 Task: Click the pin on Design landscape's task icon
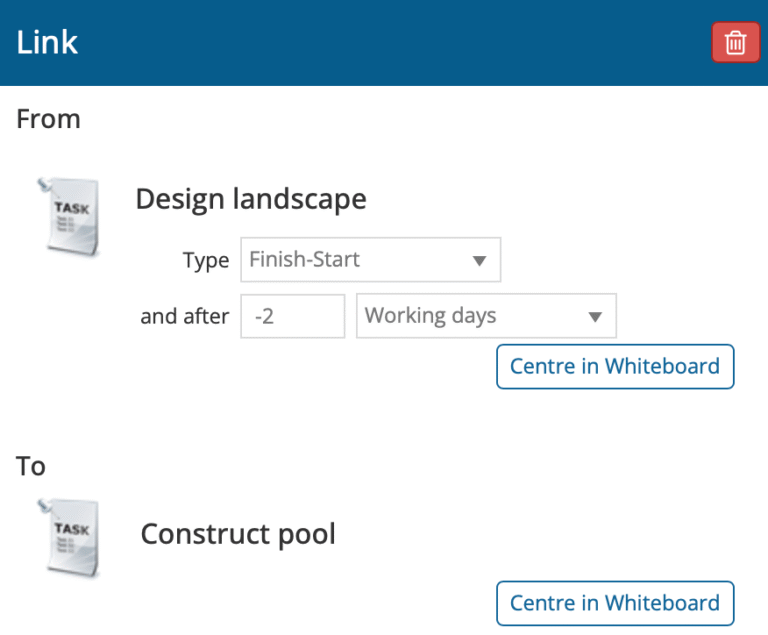44,184
